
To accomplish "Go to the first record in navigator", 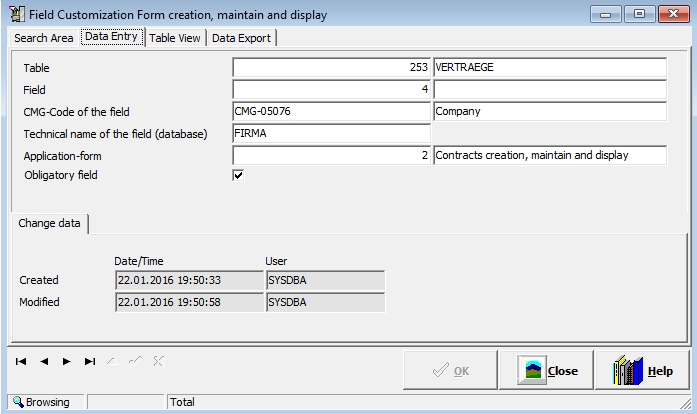I will click(21, 361).
